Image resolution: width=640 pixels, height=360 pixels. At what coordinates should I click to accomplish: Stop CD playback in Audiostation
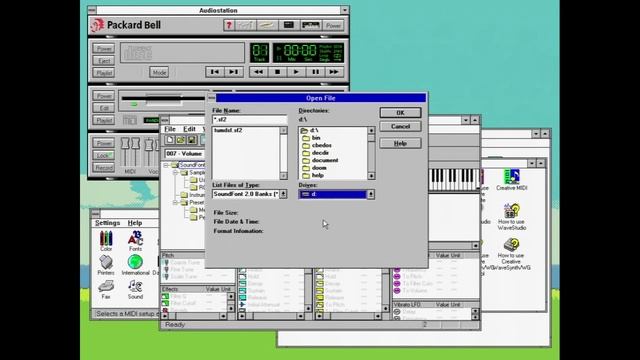click(277, 72)
